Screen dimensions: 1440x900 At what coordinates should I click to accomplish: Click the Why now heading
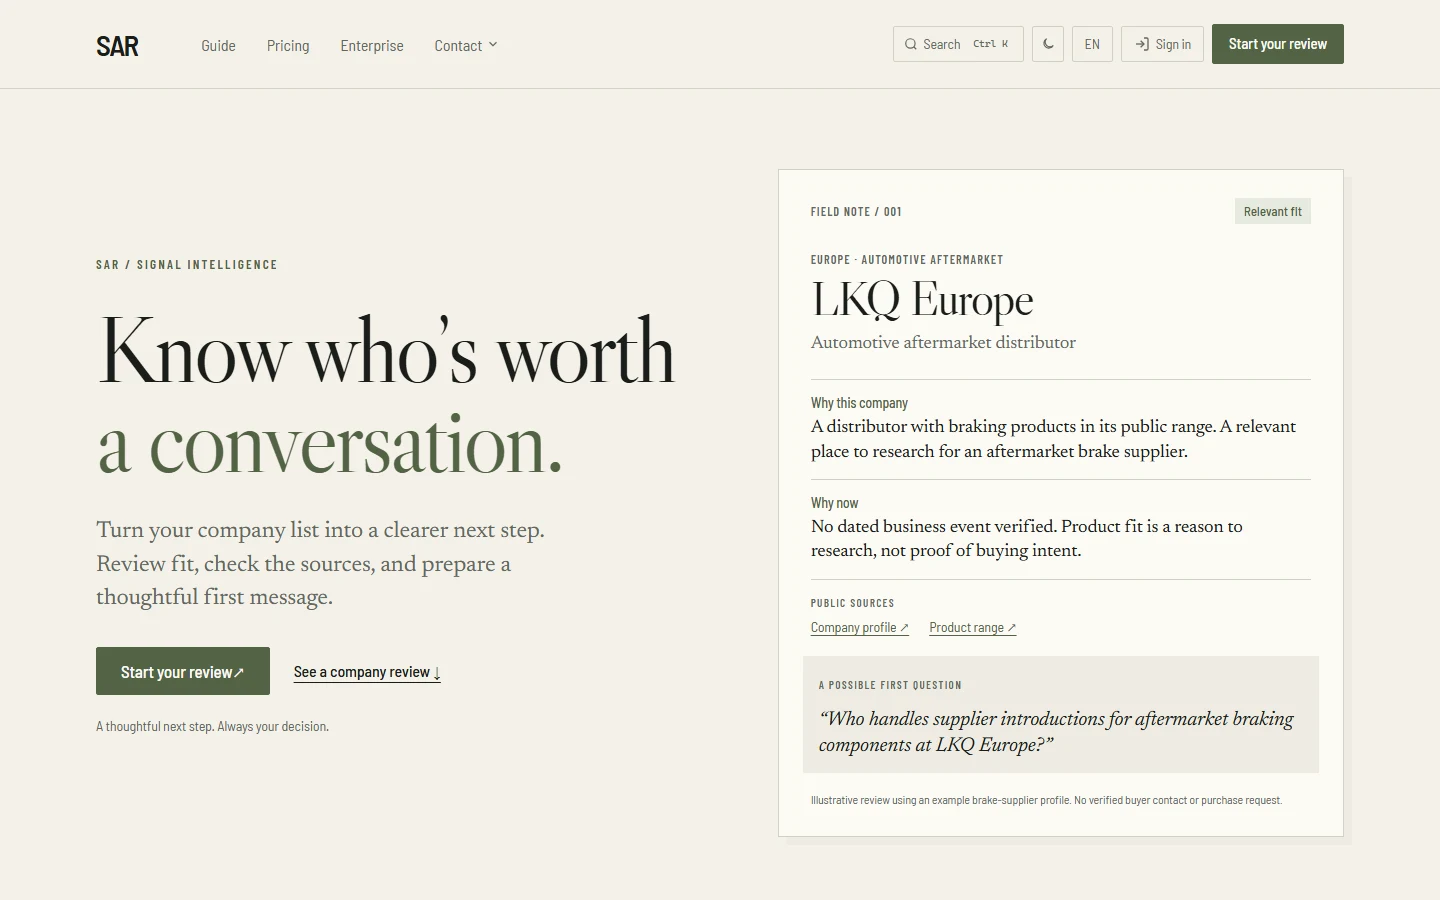point(834,503)
